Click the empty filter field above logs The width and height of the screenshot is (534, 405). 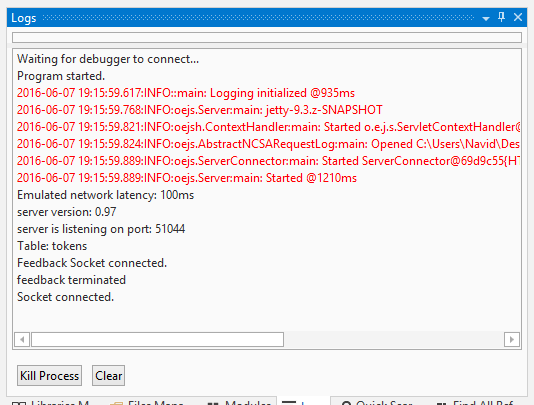pos(267,37)
